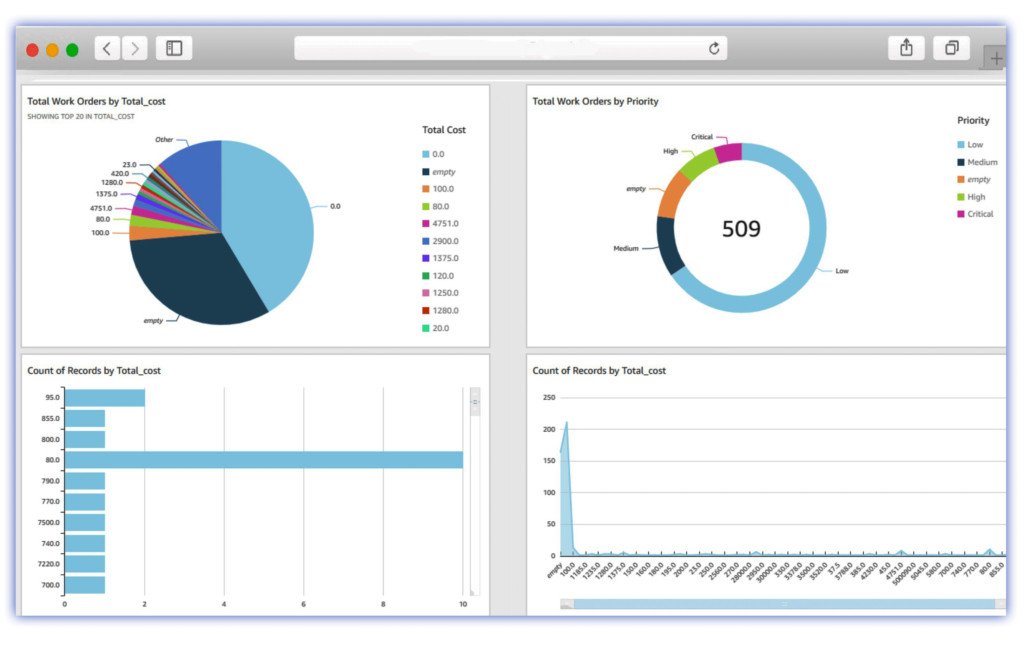The width and height of the screenshot is (1024, 649).
Task: Click the 509 center of the Priority donut
Action: pos(742,229)
